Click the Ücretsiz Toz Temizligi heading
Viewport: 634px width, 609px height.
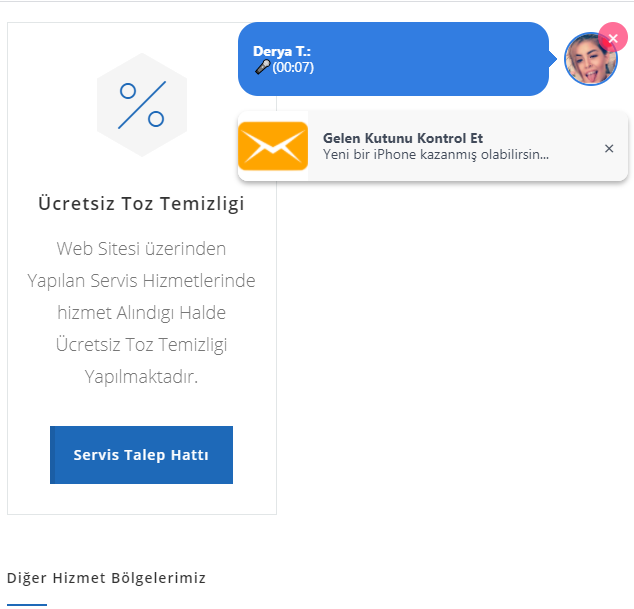pos(141,203)
